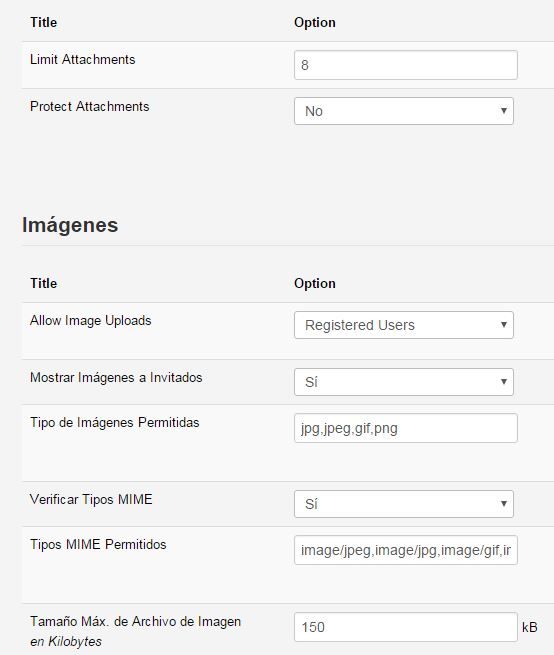The image size is (554, 655).
Task: Expand the Allow Image Uploads dropdown
Action: 404,325
